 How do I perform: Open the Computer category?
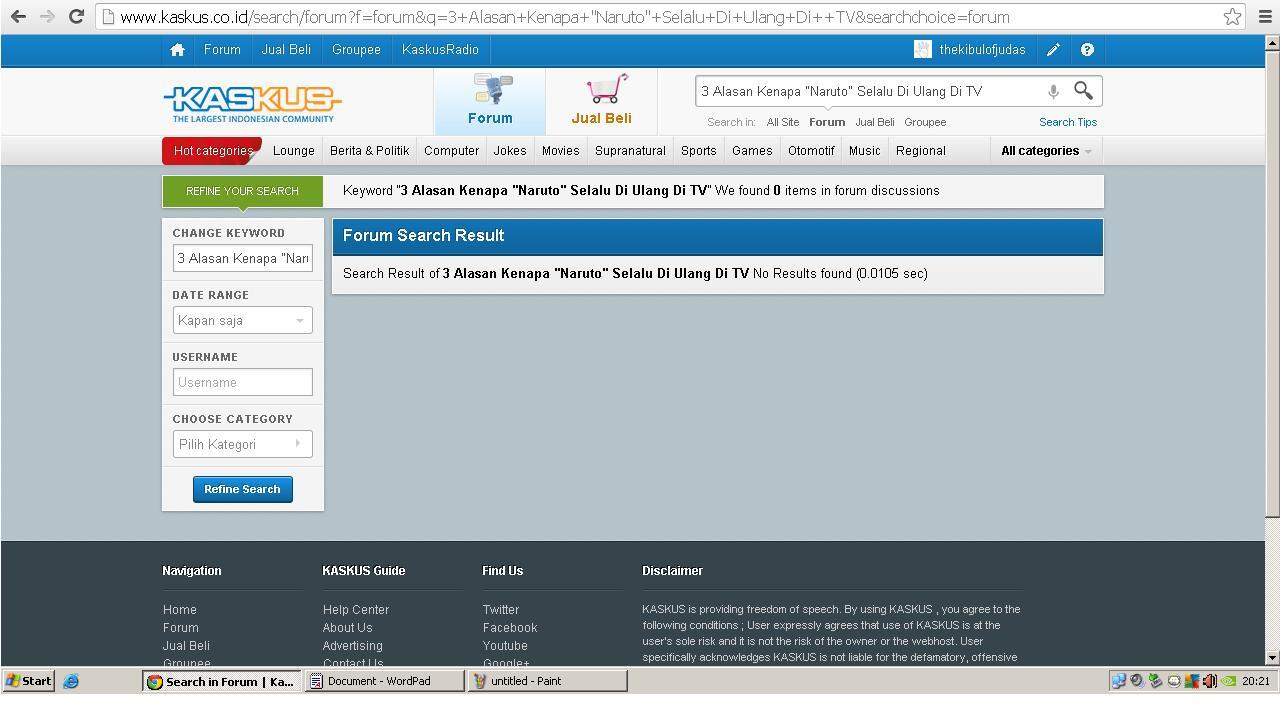point(451,151)
